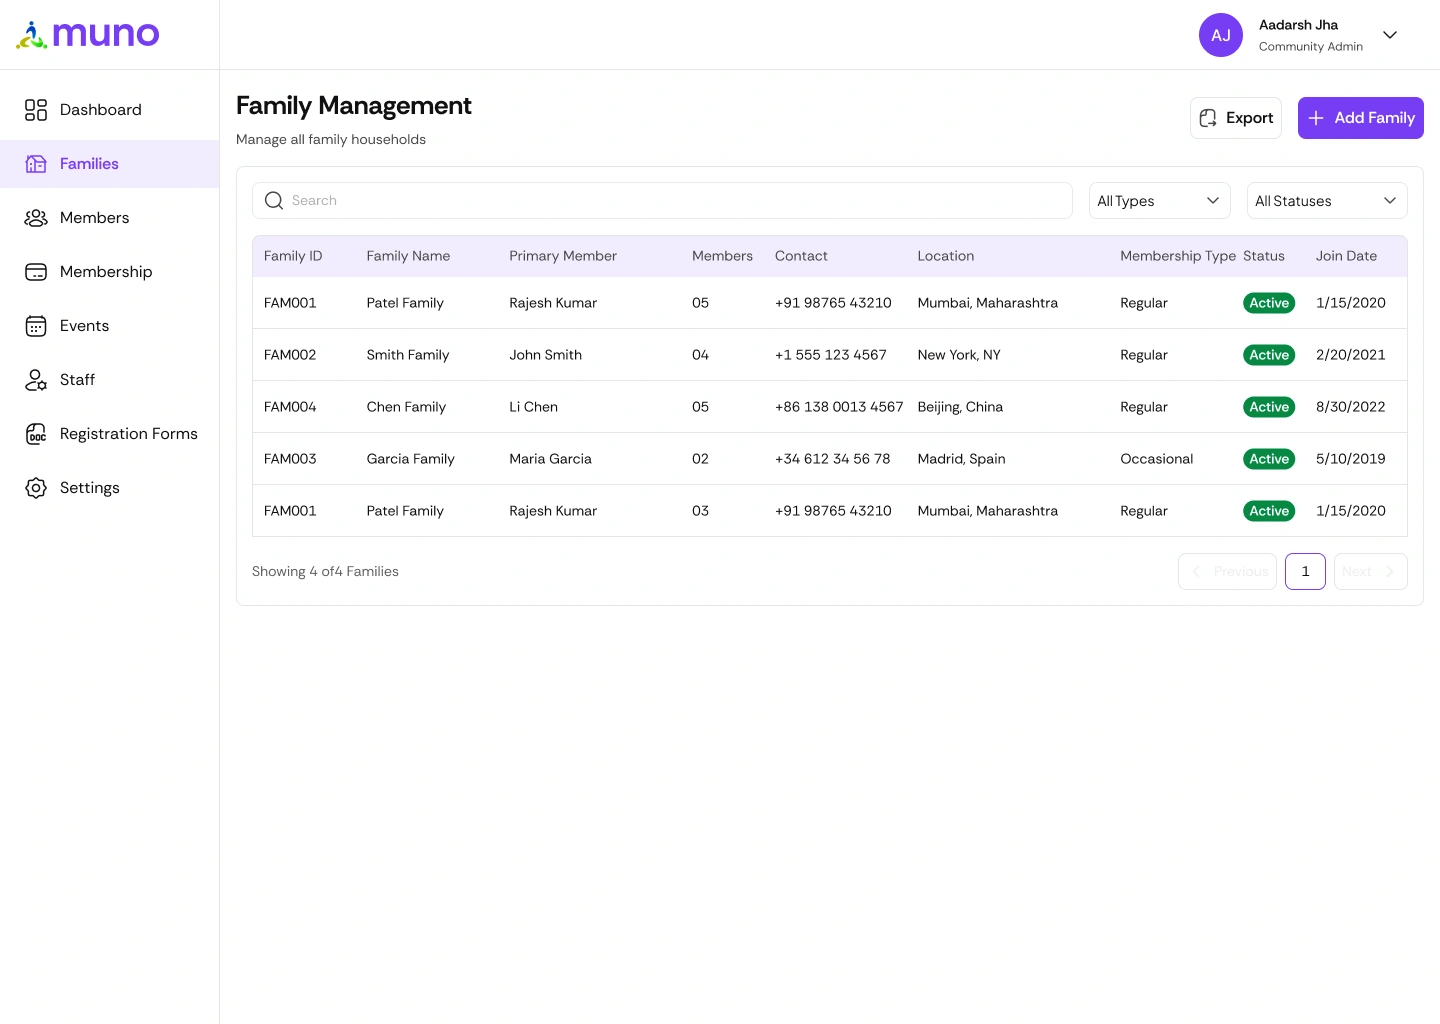Click the Settings gear icon
This screenshot has height=1024, width=1440.
[36, 488]
